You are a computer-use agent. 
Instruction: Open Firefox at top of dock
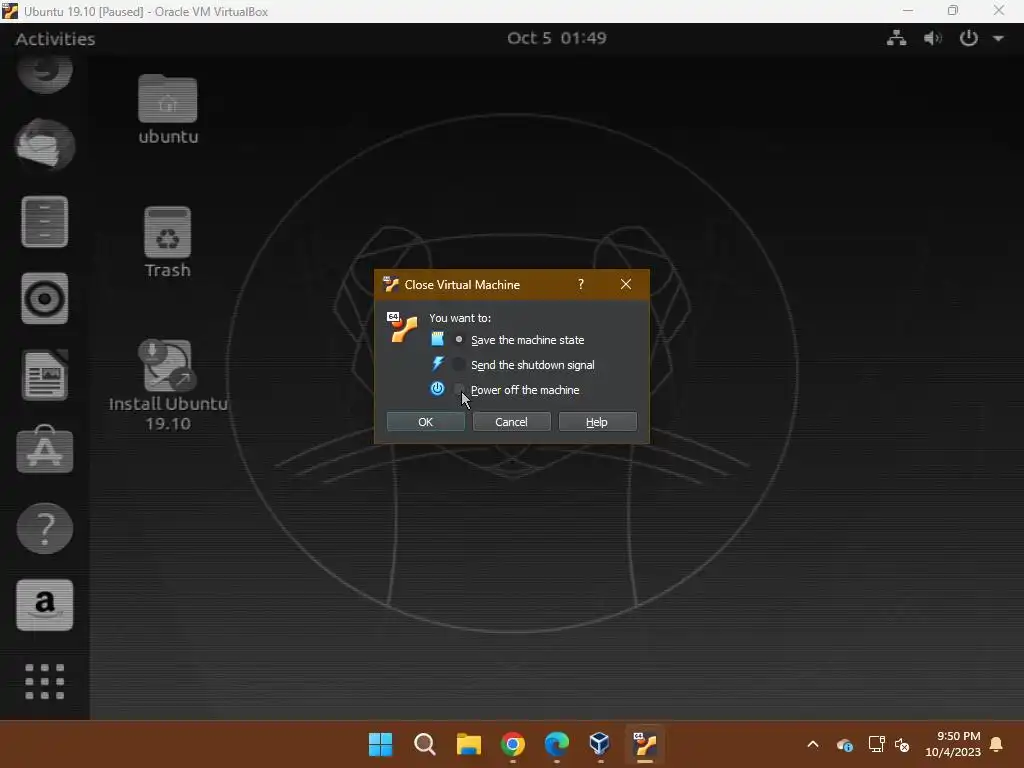point(44,73)
